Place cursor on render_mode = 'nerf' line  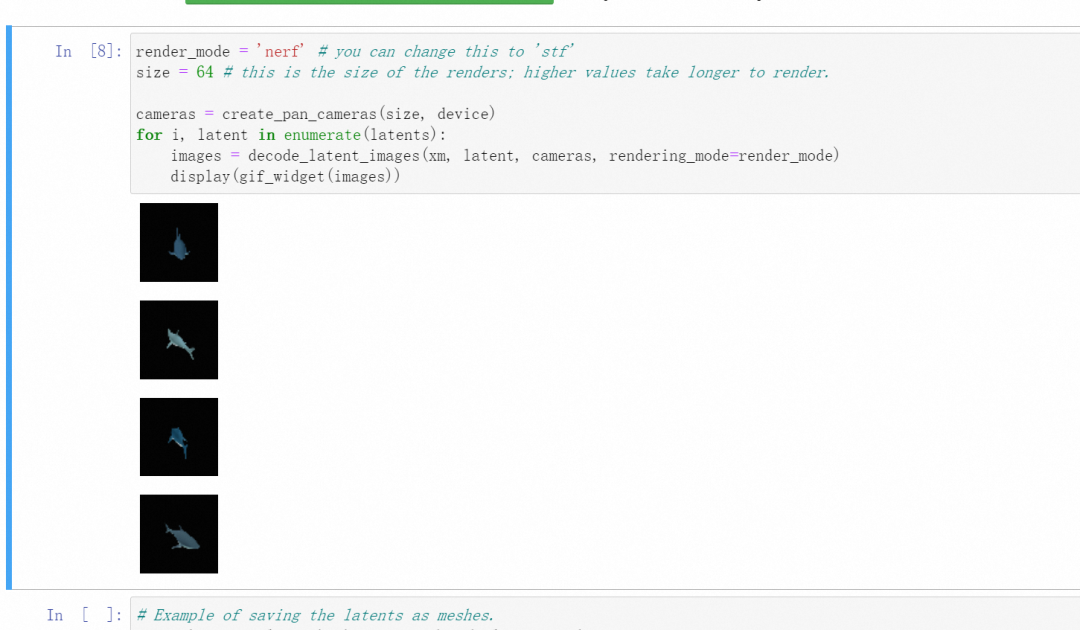pyautogui.click(x=355, y=52)
